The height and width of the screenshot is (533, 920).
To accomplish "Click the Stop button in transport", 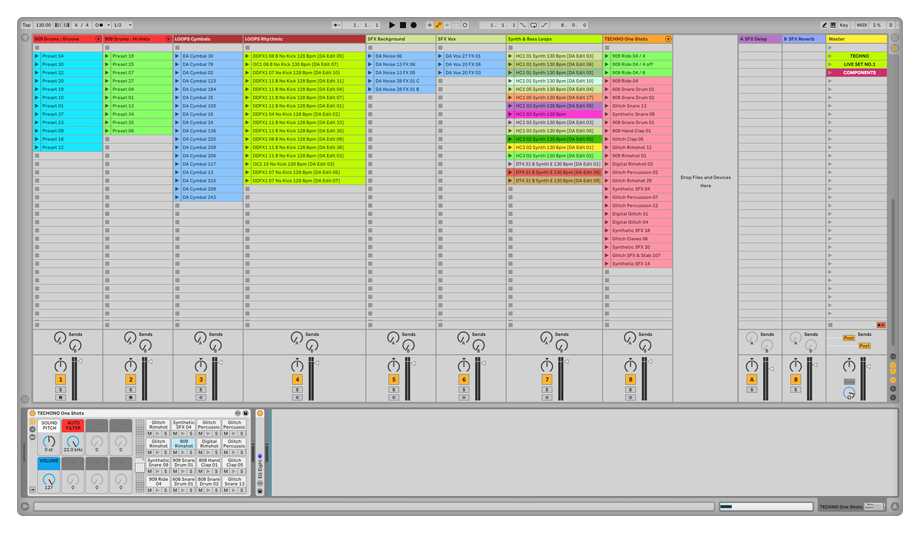I will click(403, 24).
